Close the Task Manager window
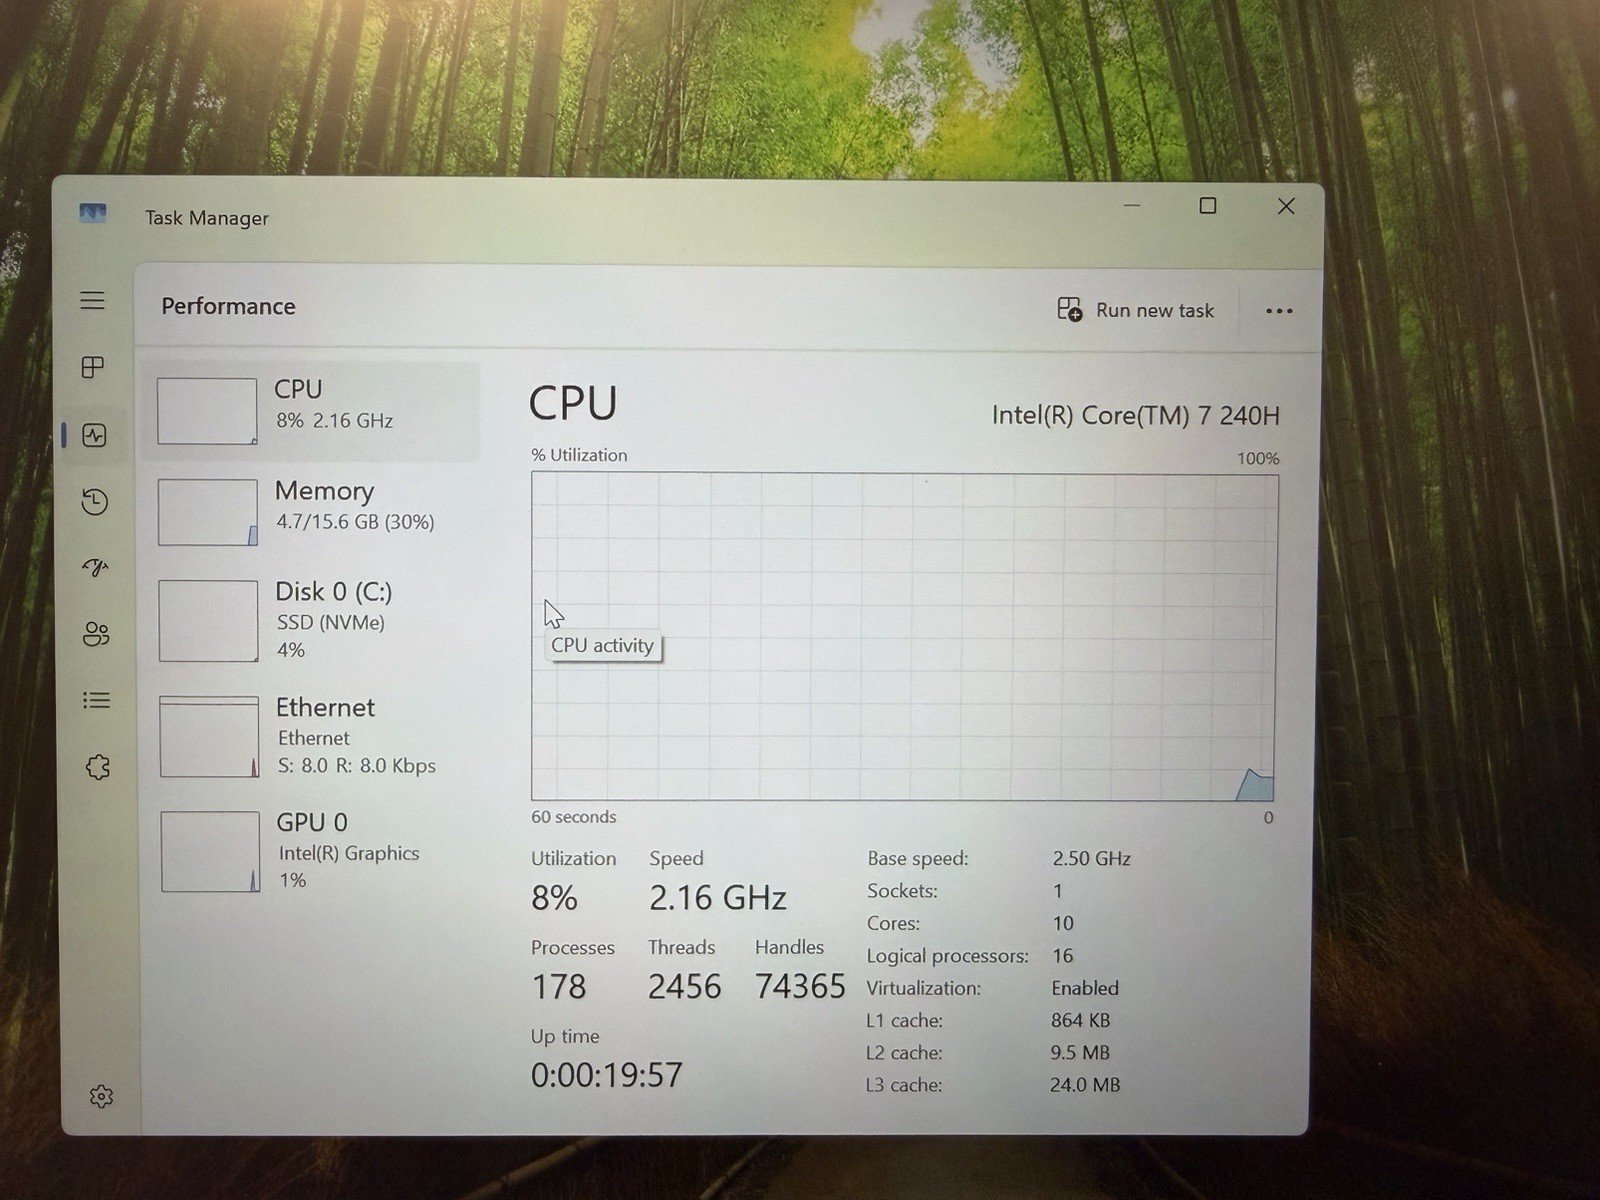The width and height of the screenshot is (1600, 1200). pyautogui.click(x=1286, y=206)
